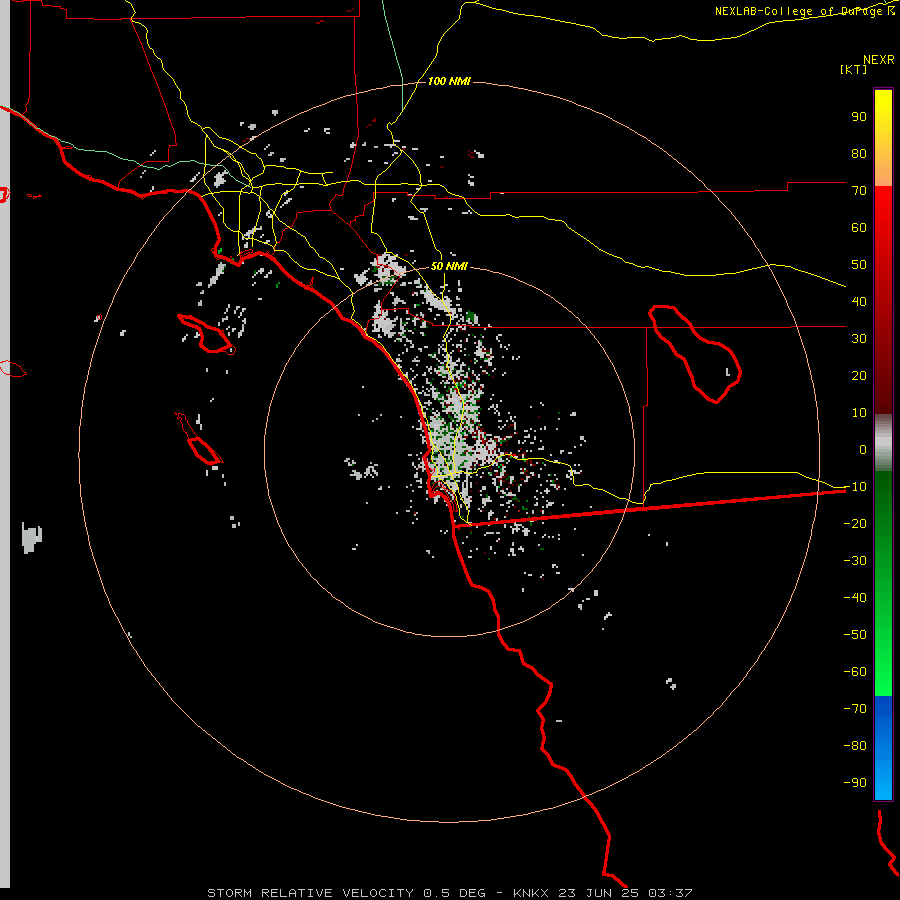Click the [KT] units label
Screen dimensions: 900x900
pyautogui.click(x=854, y=69)
